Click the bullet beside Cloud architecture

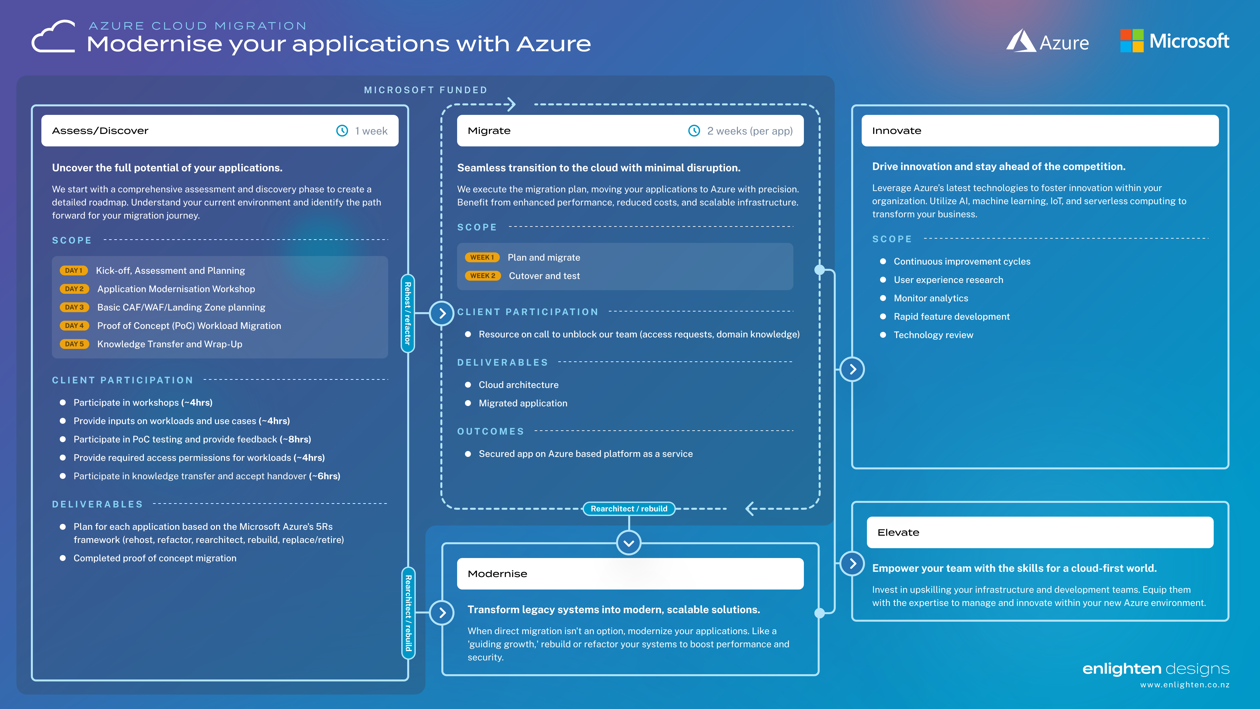point(468,385)
